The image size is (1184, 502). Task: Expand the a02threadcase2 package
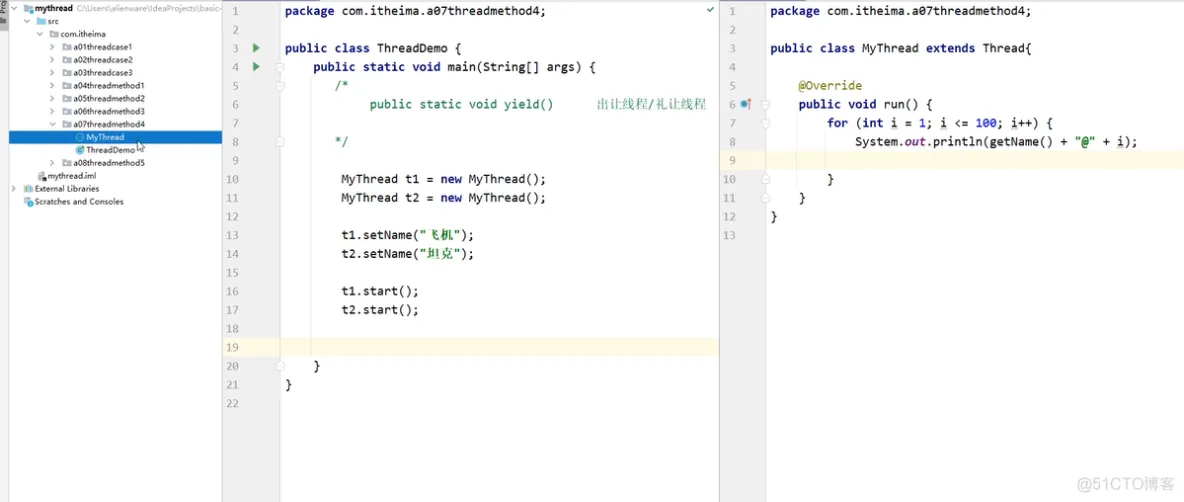pos(52,60)
